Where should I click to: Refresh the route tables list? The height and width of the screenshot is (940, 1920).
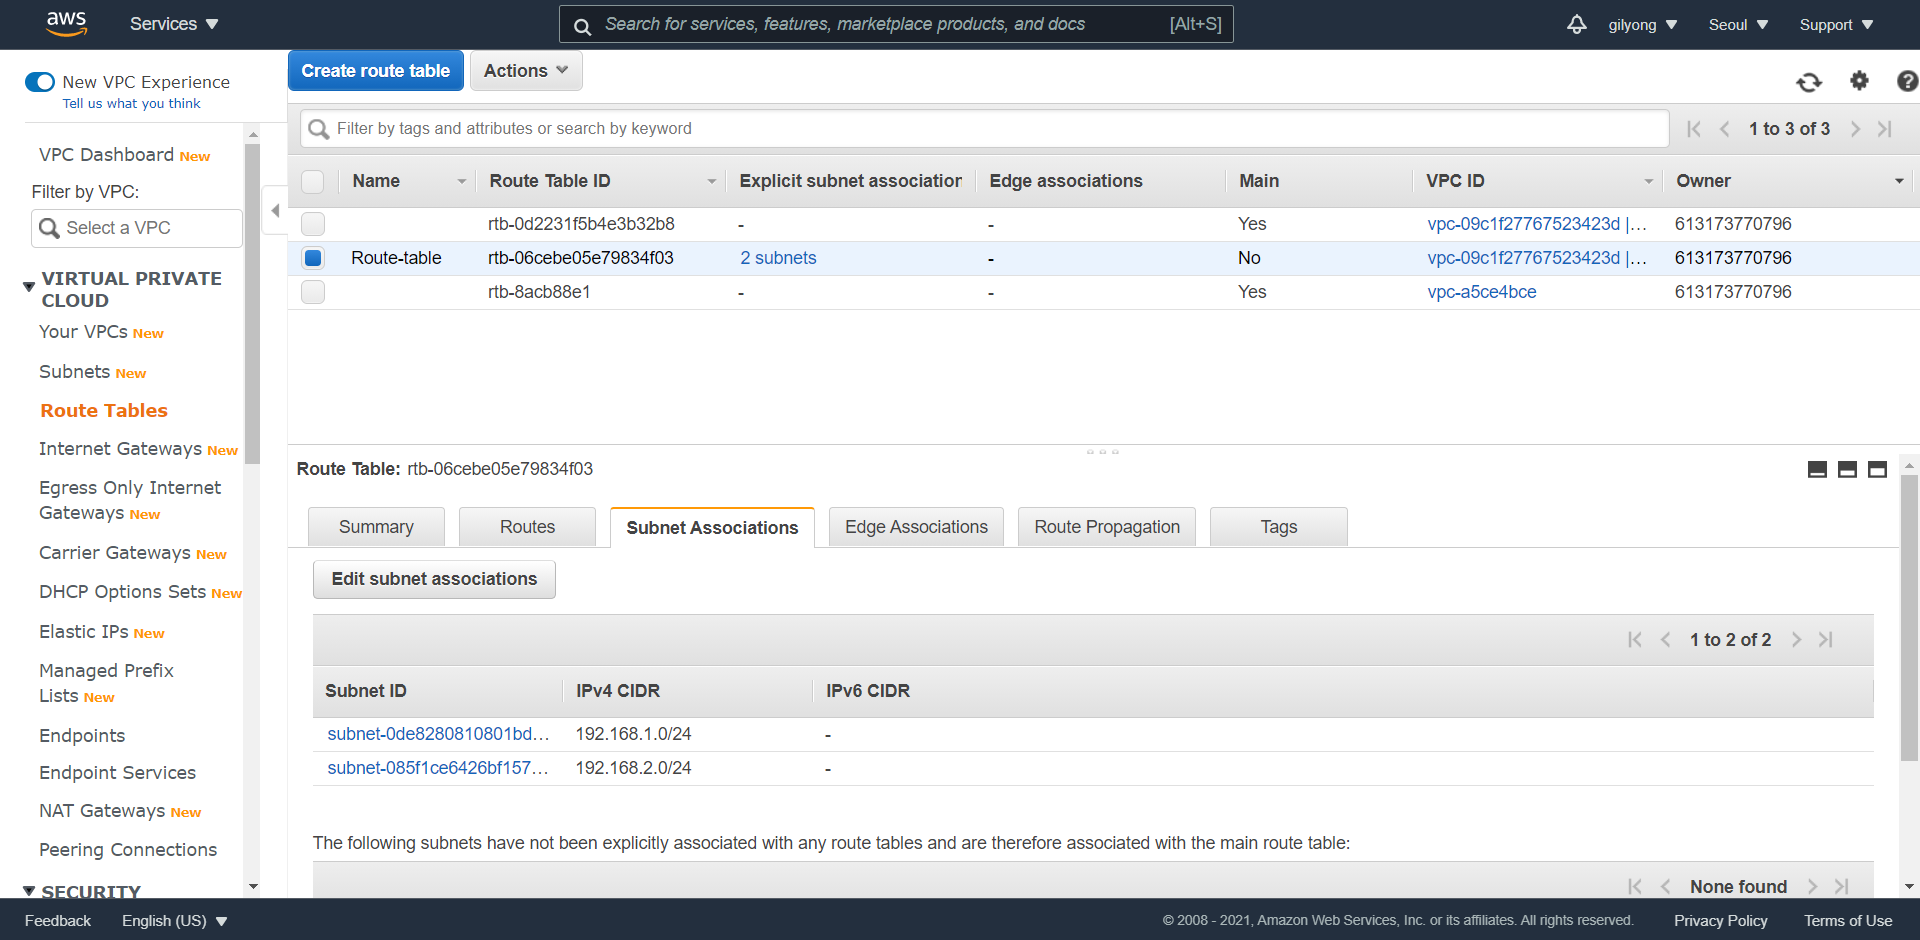[1809, 82]
